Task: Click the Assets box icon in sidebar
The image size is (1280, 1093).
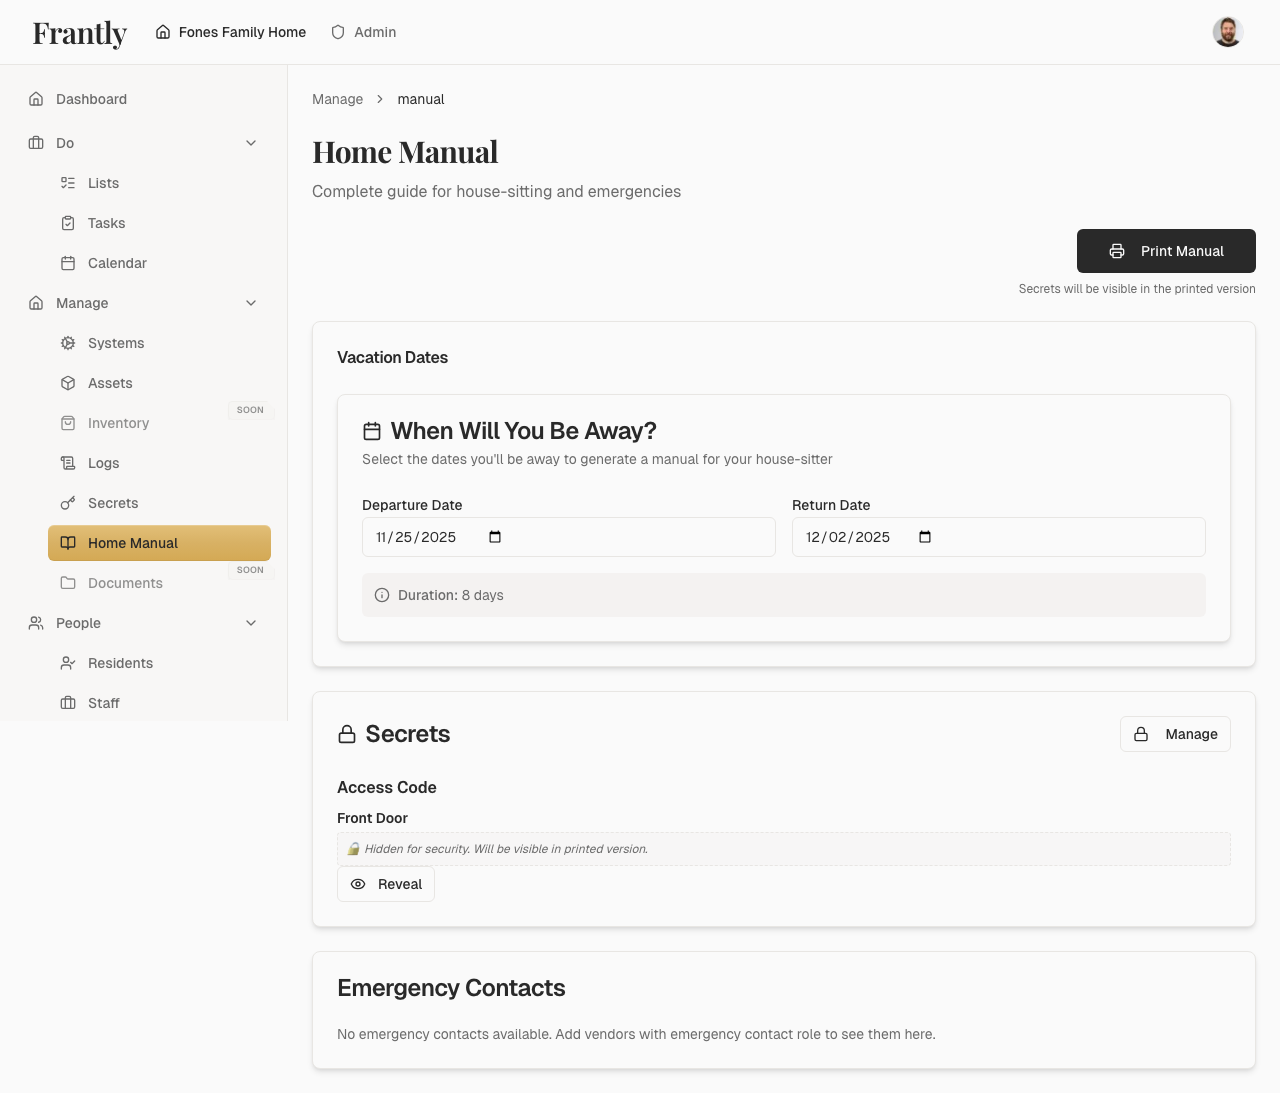Action: point(68,383)
